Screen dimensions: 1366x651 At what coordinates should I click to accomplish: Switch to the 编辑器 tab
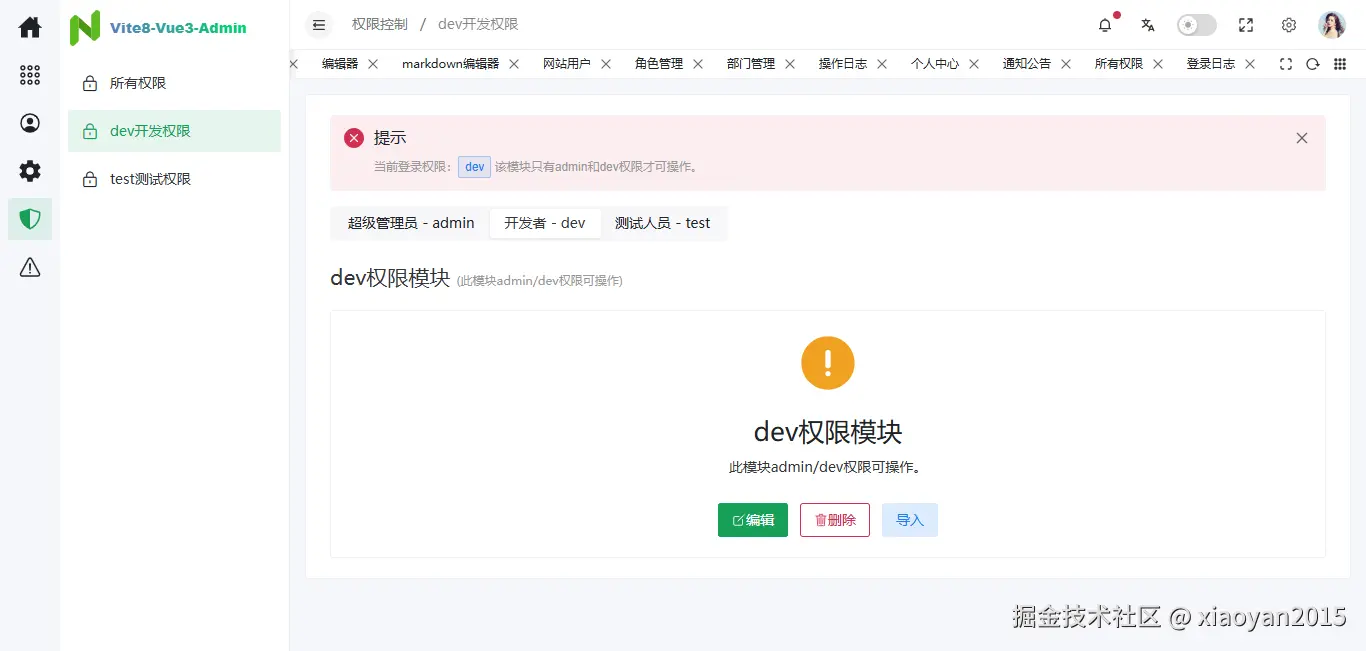point(340,64)
